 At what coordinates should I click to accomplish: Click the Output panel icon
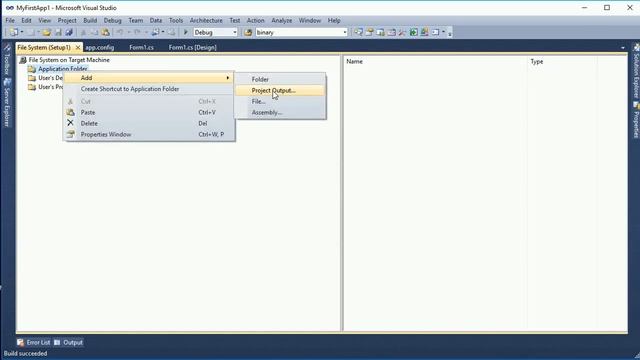57,342
